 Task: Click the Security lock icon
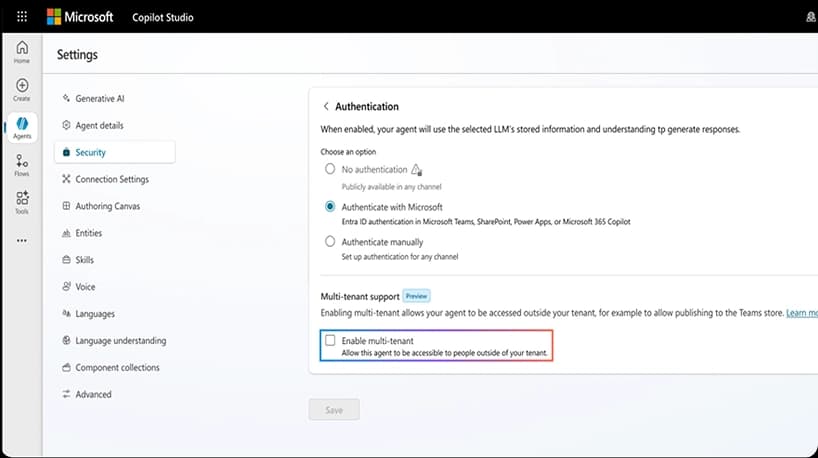pos(66,152)
